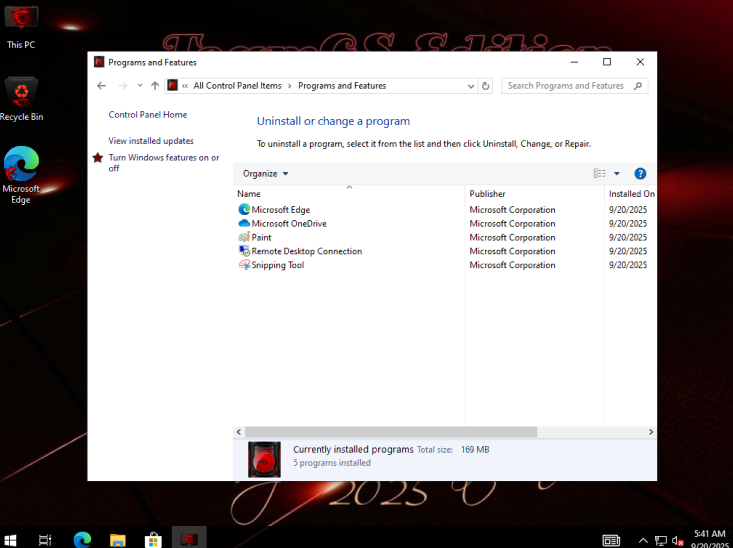Change view with the view icon
The height and width of the screenshot is (548, 733).
[x=599, y=173]
